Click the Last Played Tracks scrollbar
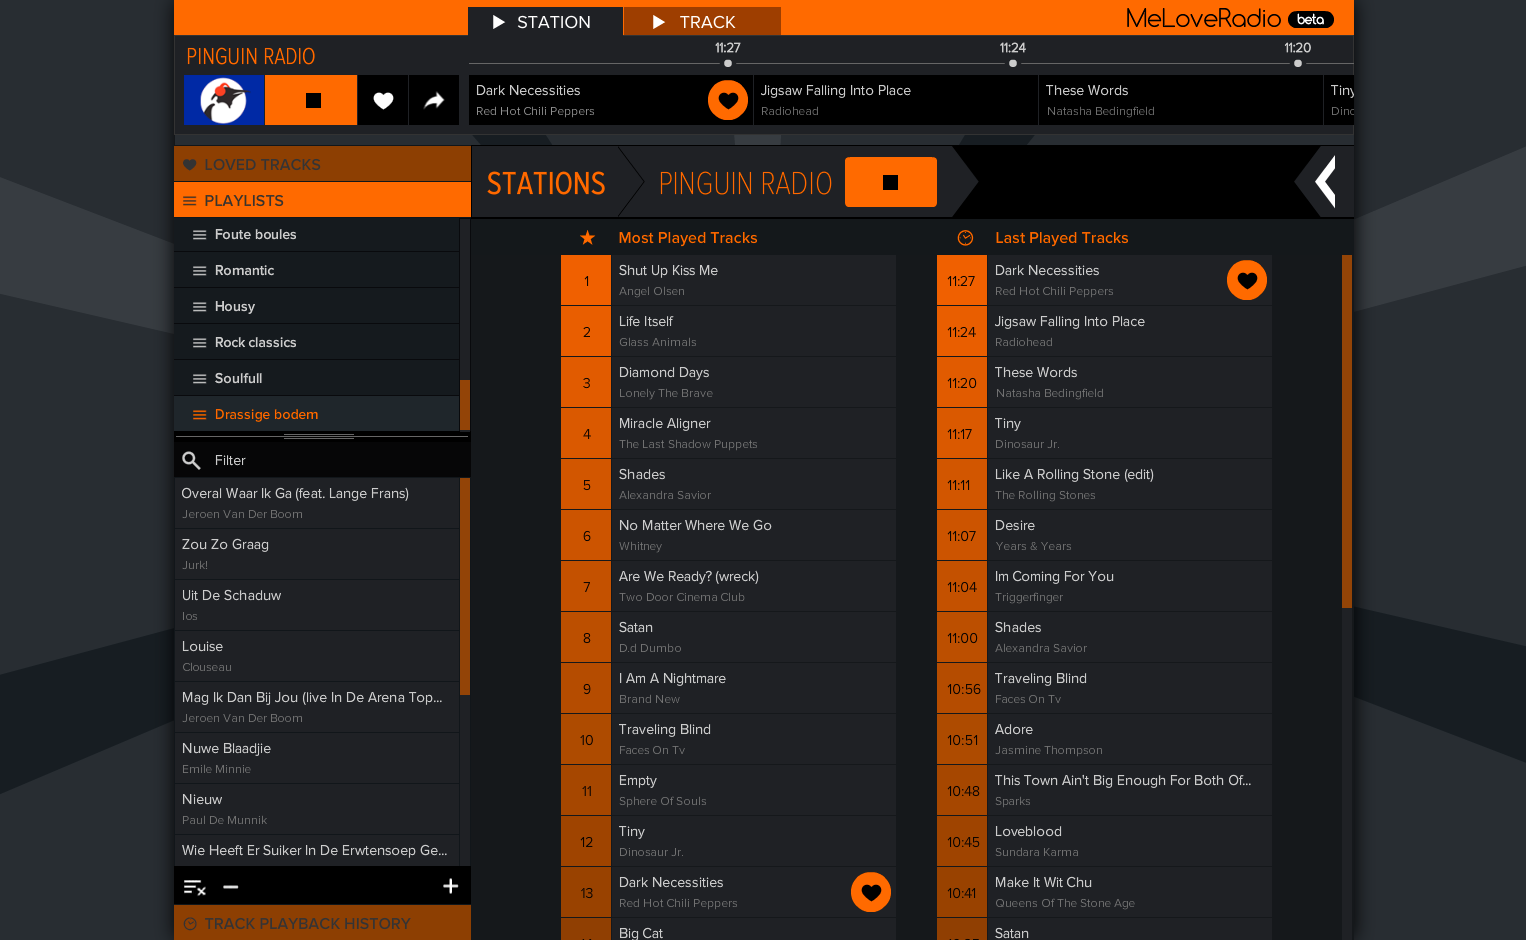Screen dimensions: 1526x940 (x=1347, y=431)
